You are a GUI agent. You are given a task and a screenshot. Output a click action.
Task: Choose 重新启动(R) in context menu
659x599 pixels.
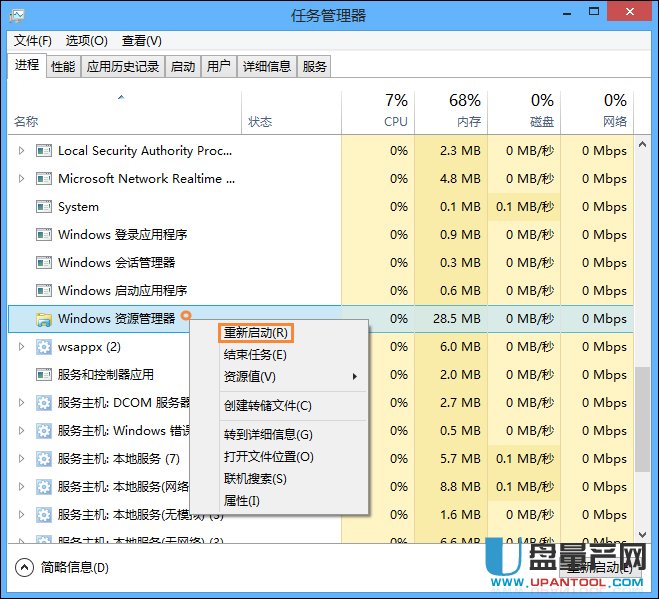pyautogui.click(x=256, y=333)
